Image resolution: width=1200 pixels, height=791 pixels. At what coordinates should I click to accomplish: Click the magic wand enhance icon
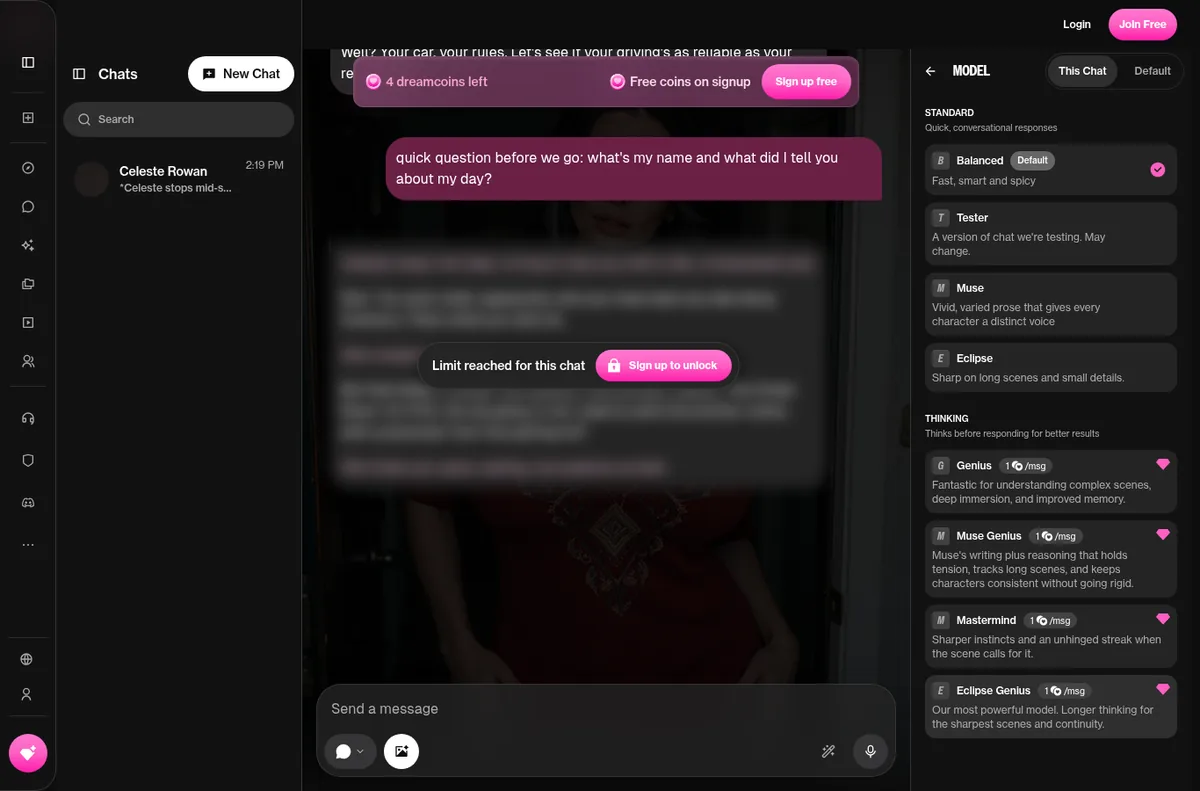pos(828,751)
